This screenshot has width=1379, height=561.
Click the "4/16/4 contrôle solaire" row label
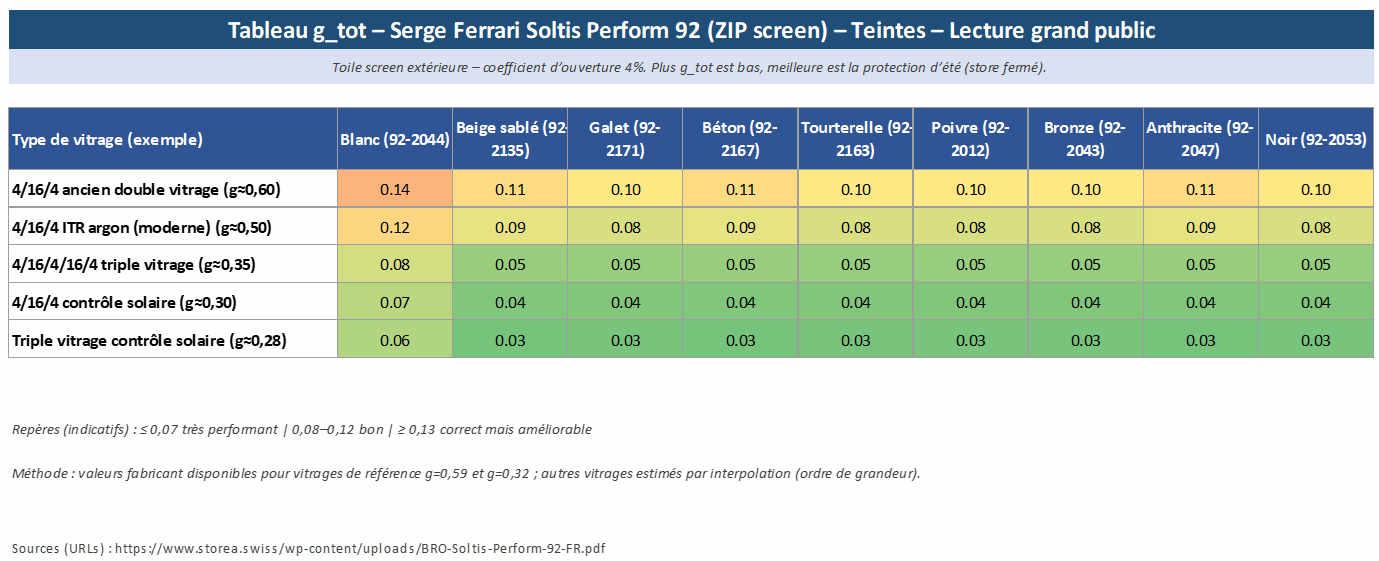coord(124,302)
